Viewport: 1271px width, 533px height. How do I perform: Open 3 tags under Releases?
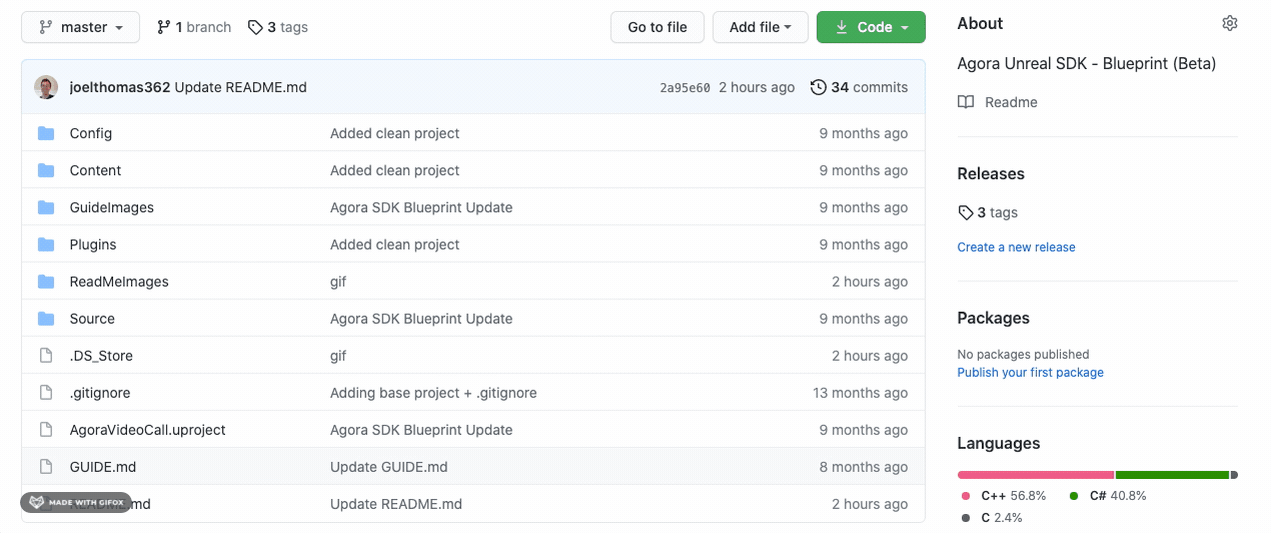997,212
